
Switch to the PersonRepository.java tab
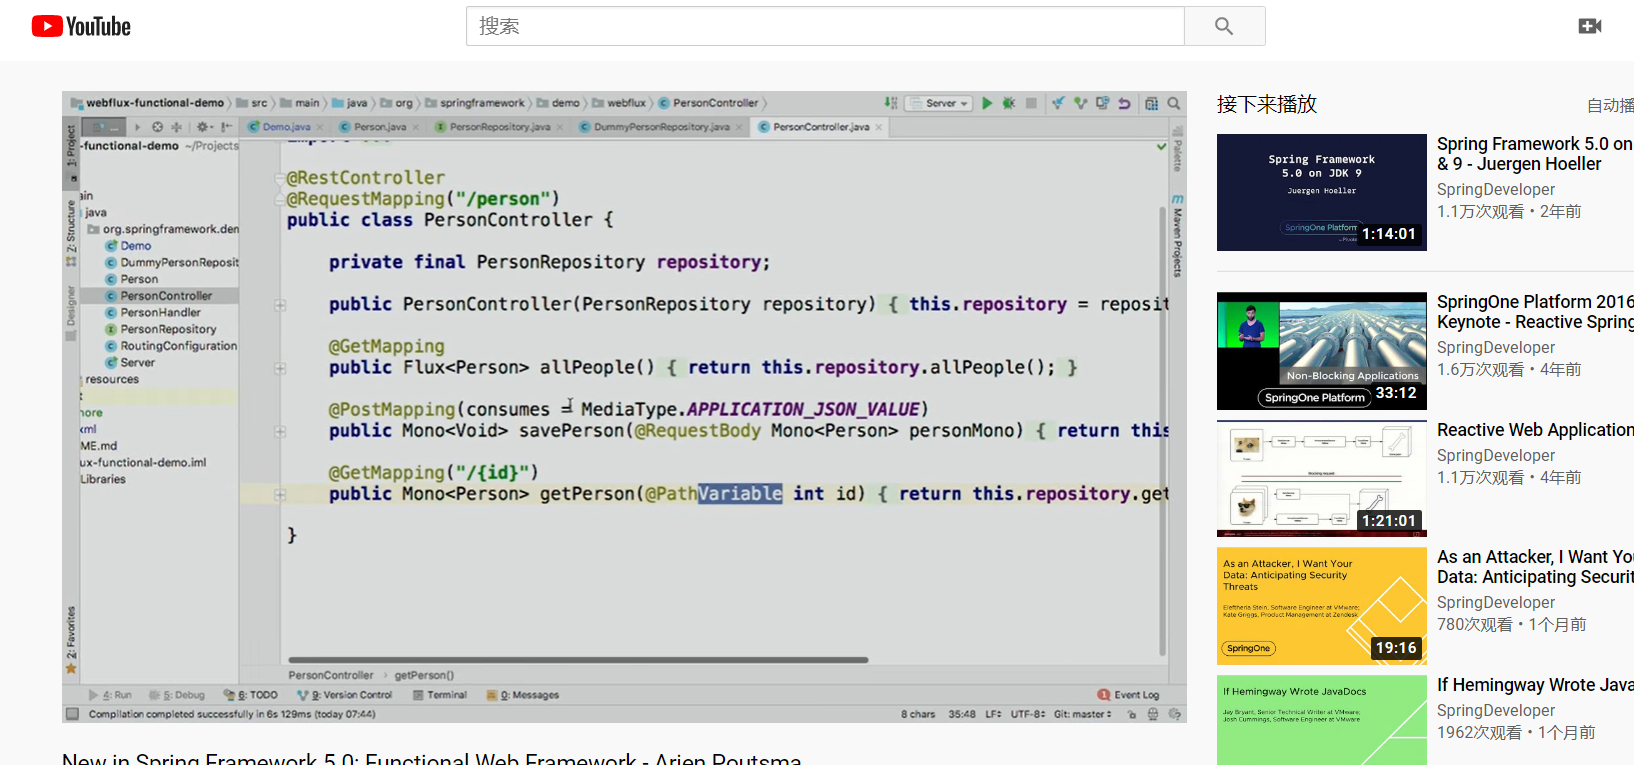coord(500,127)
